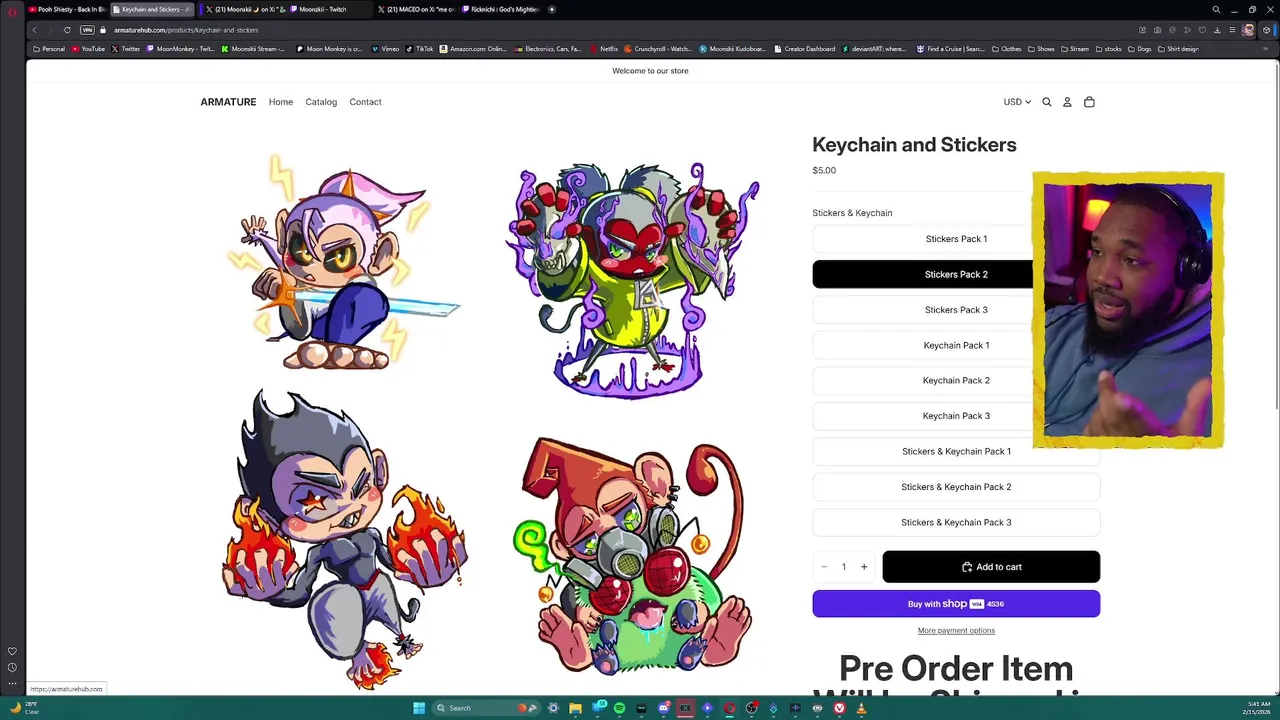1280x720 pixels.
Task: Open the Windows Start menu icon
Action: [x=419, y=708]
